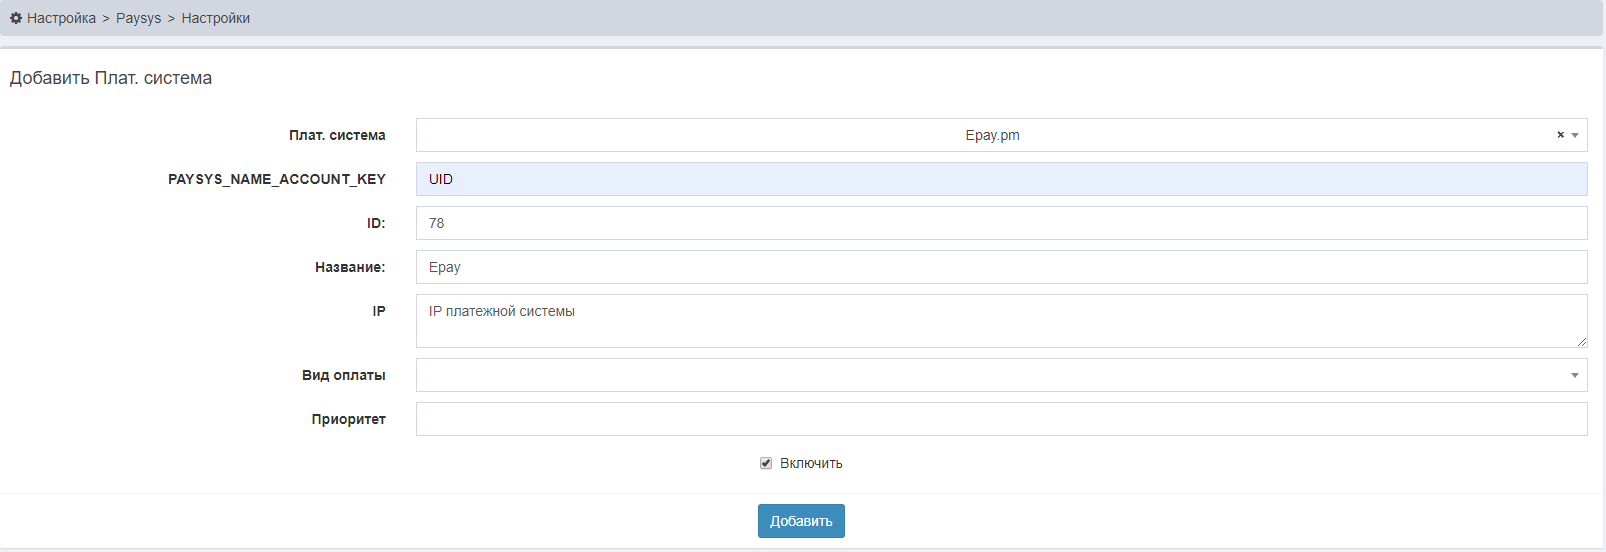Click the PAYSYS_NAME_ACCOUNT_KEY field label
The height and width of the screenshot is (552, 1606).
pos(277,179)
